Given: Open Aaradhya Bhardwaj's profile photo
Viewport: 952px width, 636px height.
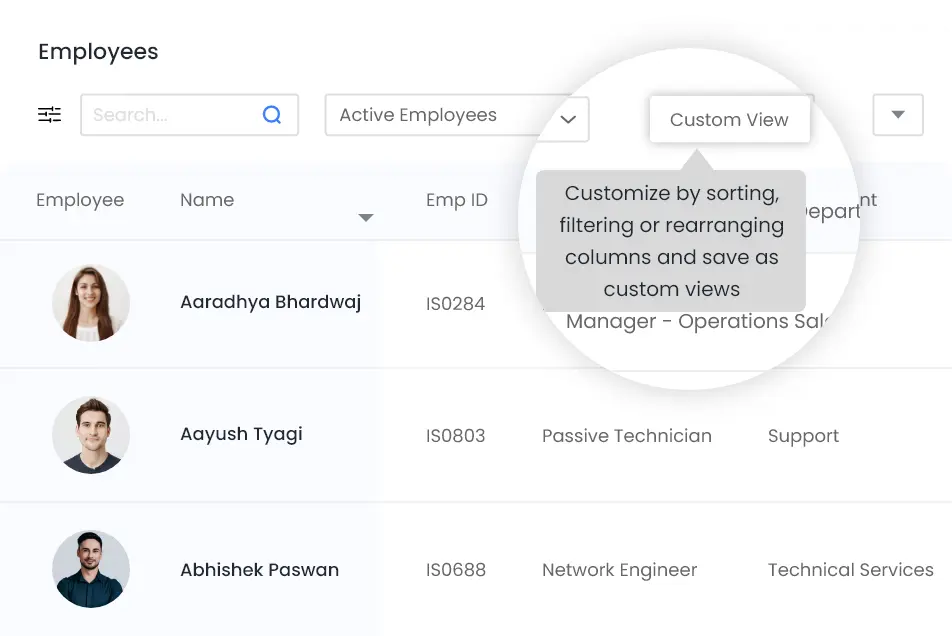Looking at the screenshot, I should pos(91,303).
